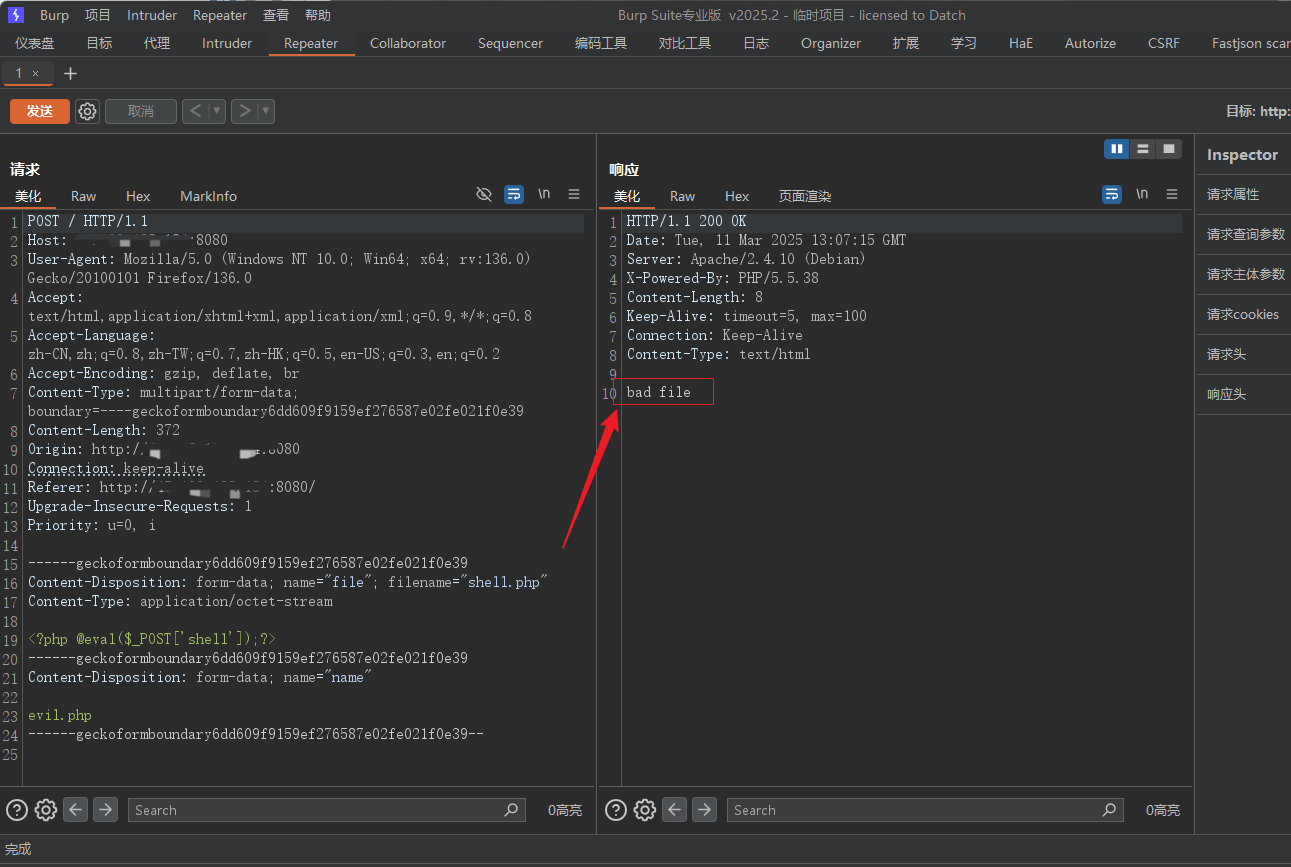Click 'bad file' response body text
This screenshot has width=1291, height=867.
[659, 392]
